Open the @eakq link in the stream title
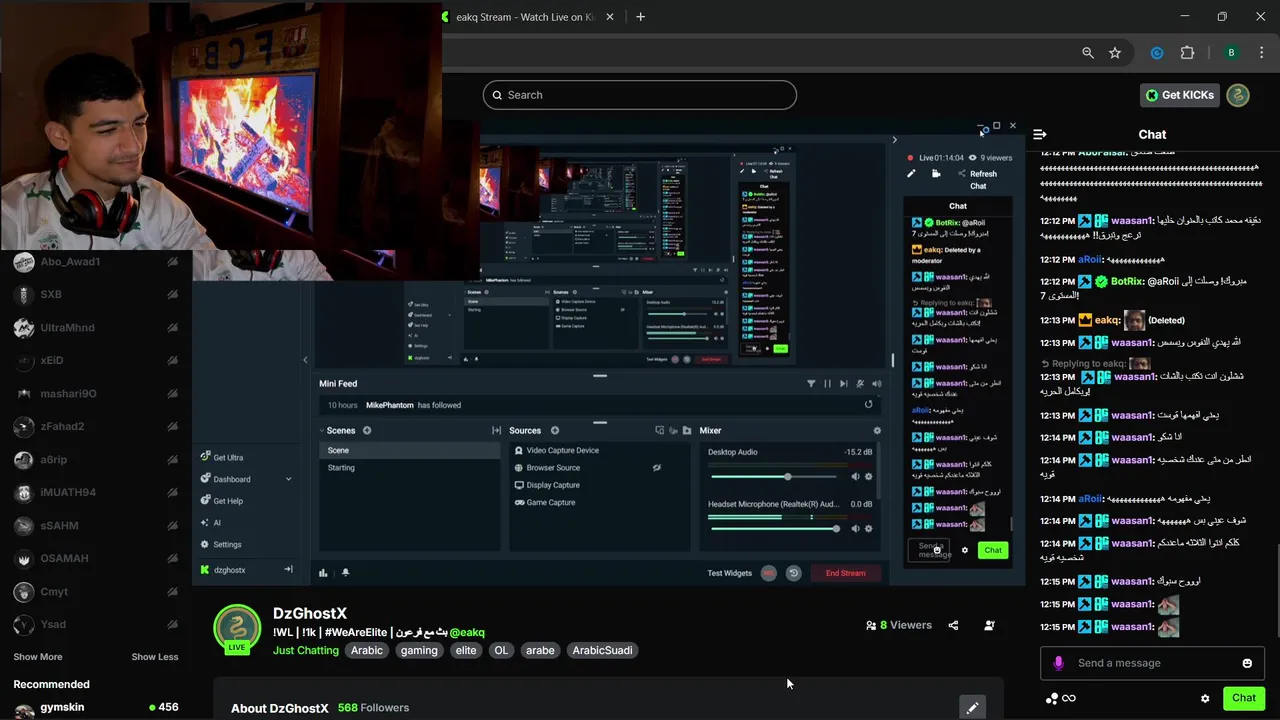1280x720 pixels. (467, 632)
